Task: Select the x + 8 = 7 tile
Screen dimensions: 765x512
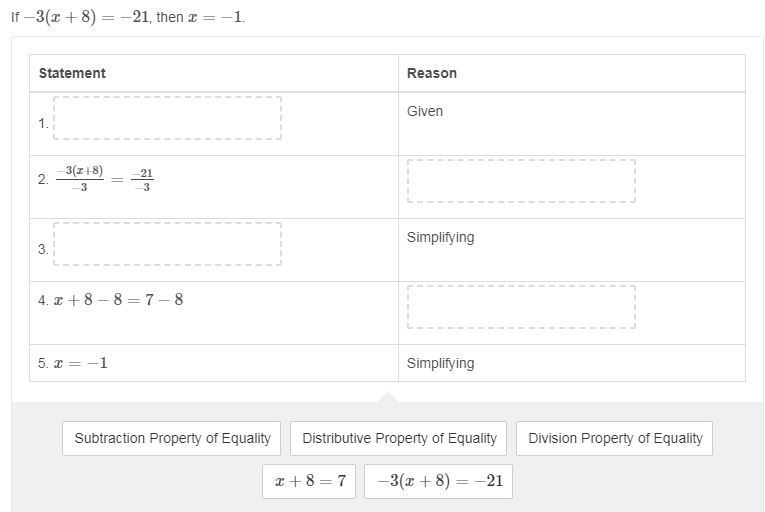Action: [x=309, y=481]
